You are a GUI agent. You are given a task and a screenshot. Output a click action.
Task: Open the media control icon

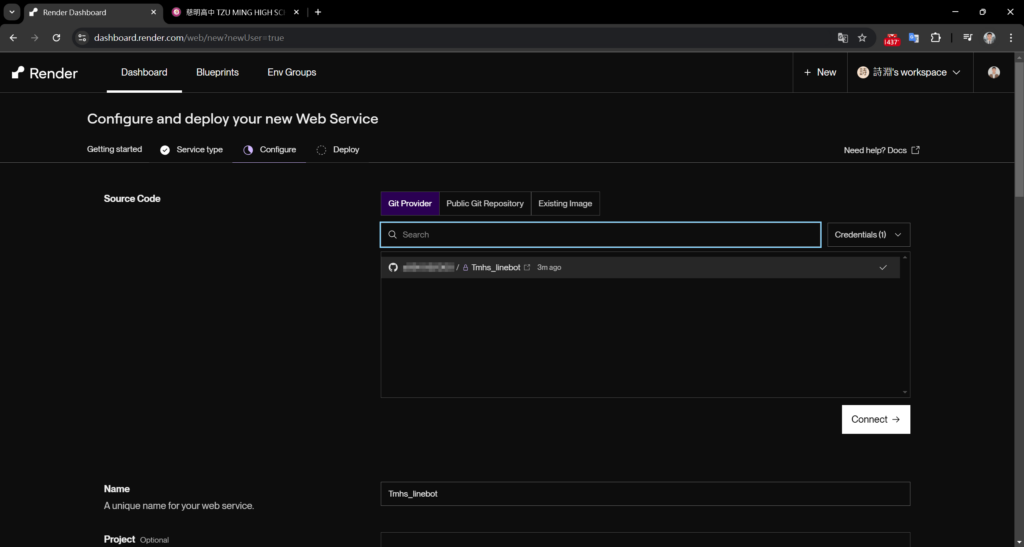(x=968, y=38)
